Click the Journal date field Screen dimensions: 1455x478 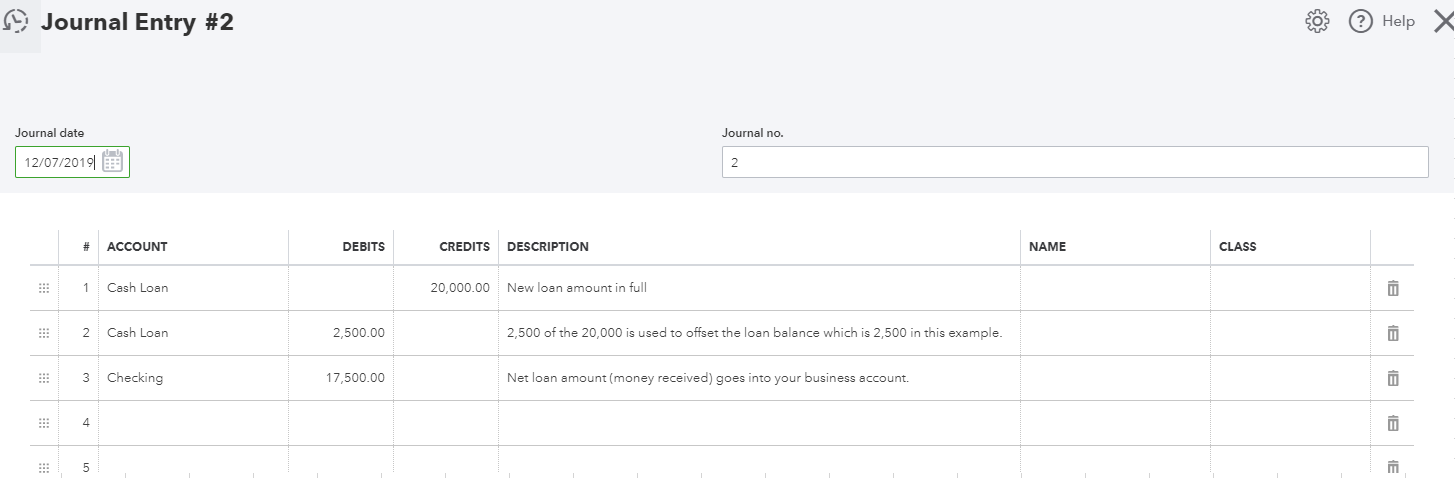[60, 162]
